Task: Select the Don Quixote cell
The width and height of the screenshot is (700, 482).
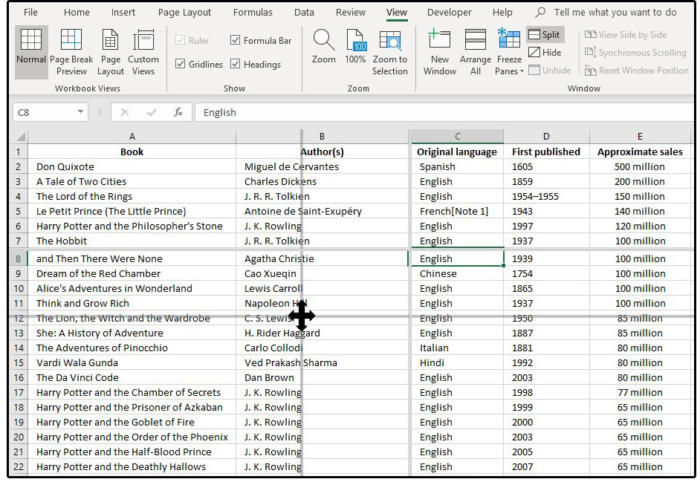Action: (132, 166)
